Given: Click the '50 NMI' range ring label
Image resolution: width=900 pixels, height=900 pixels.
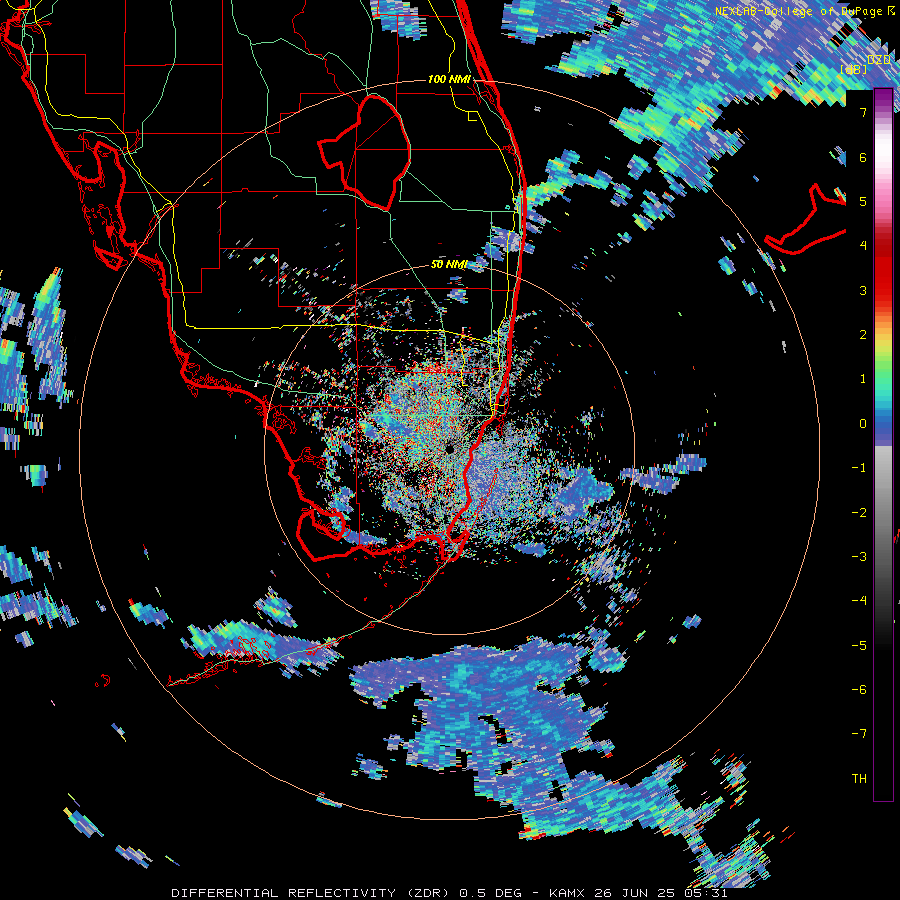Looking at the screenshot, I should click(x=449, y=265).
